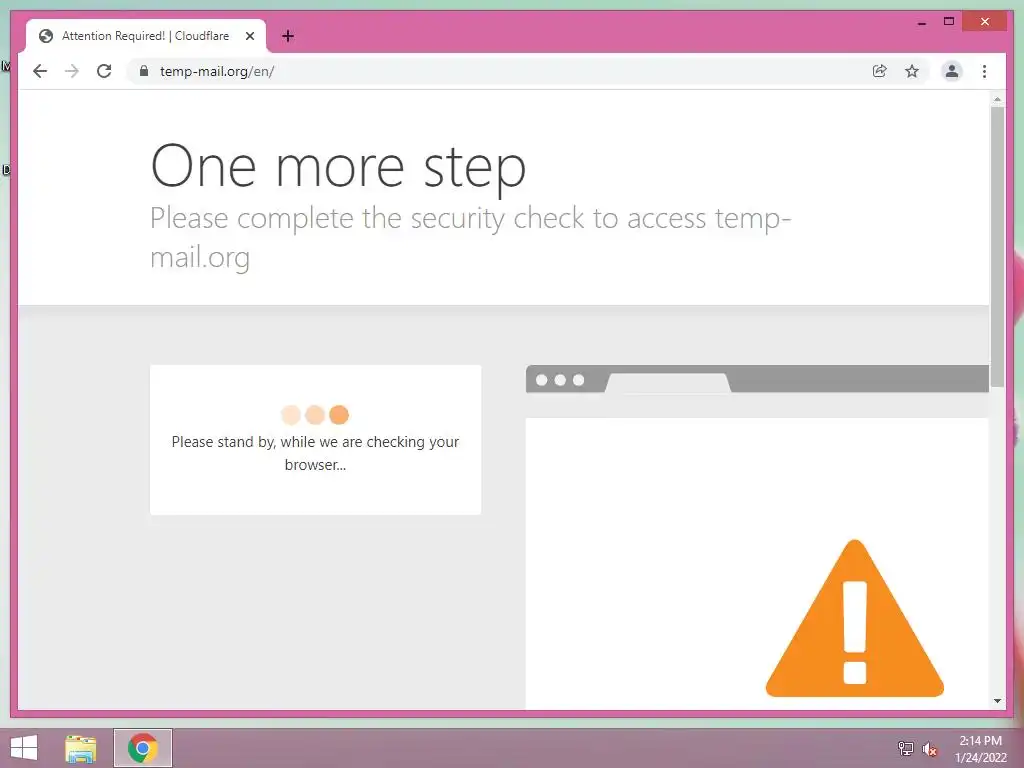Bookmark this page with the star

click(912, 71)
